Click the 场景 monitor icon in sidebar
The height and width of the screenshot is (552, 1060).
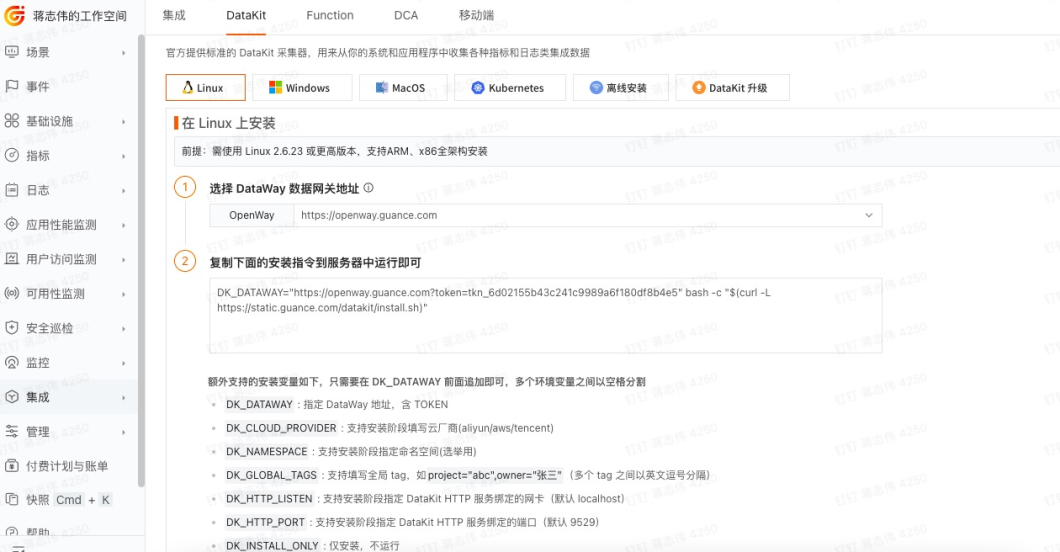coord(12,52)
